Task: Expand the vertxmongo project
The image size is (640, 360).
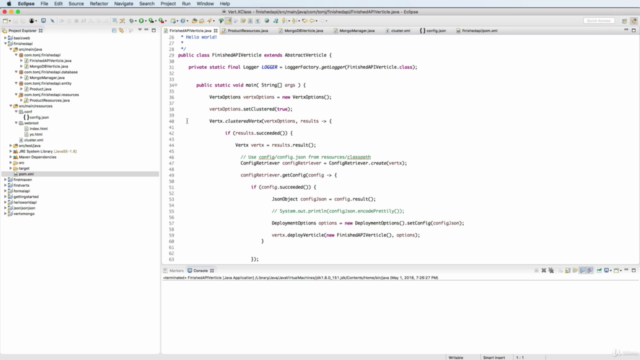Action: point(5,214)
